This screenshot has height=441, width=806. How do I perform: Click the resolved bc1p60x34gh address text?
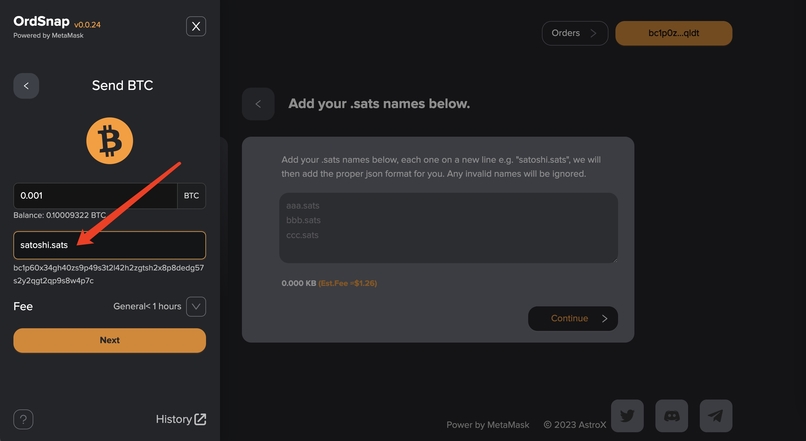click(108, 274)
